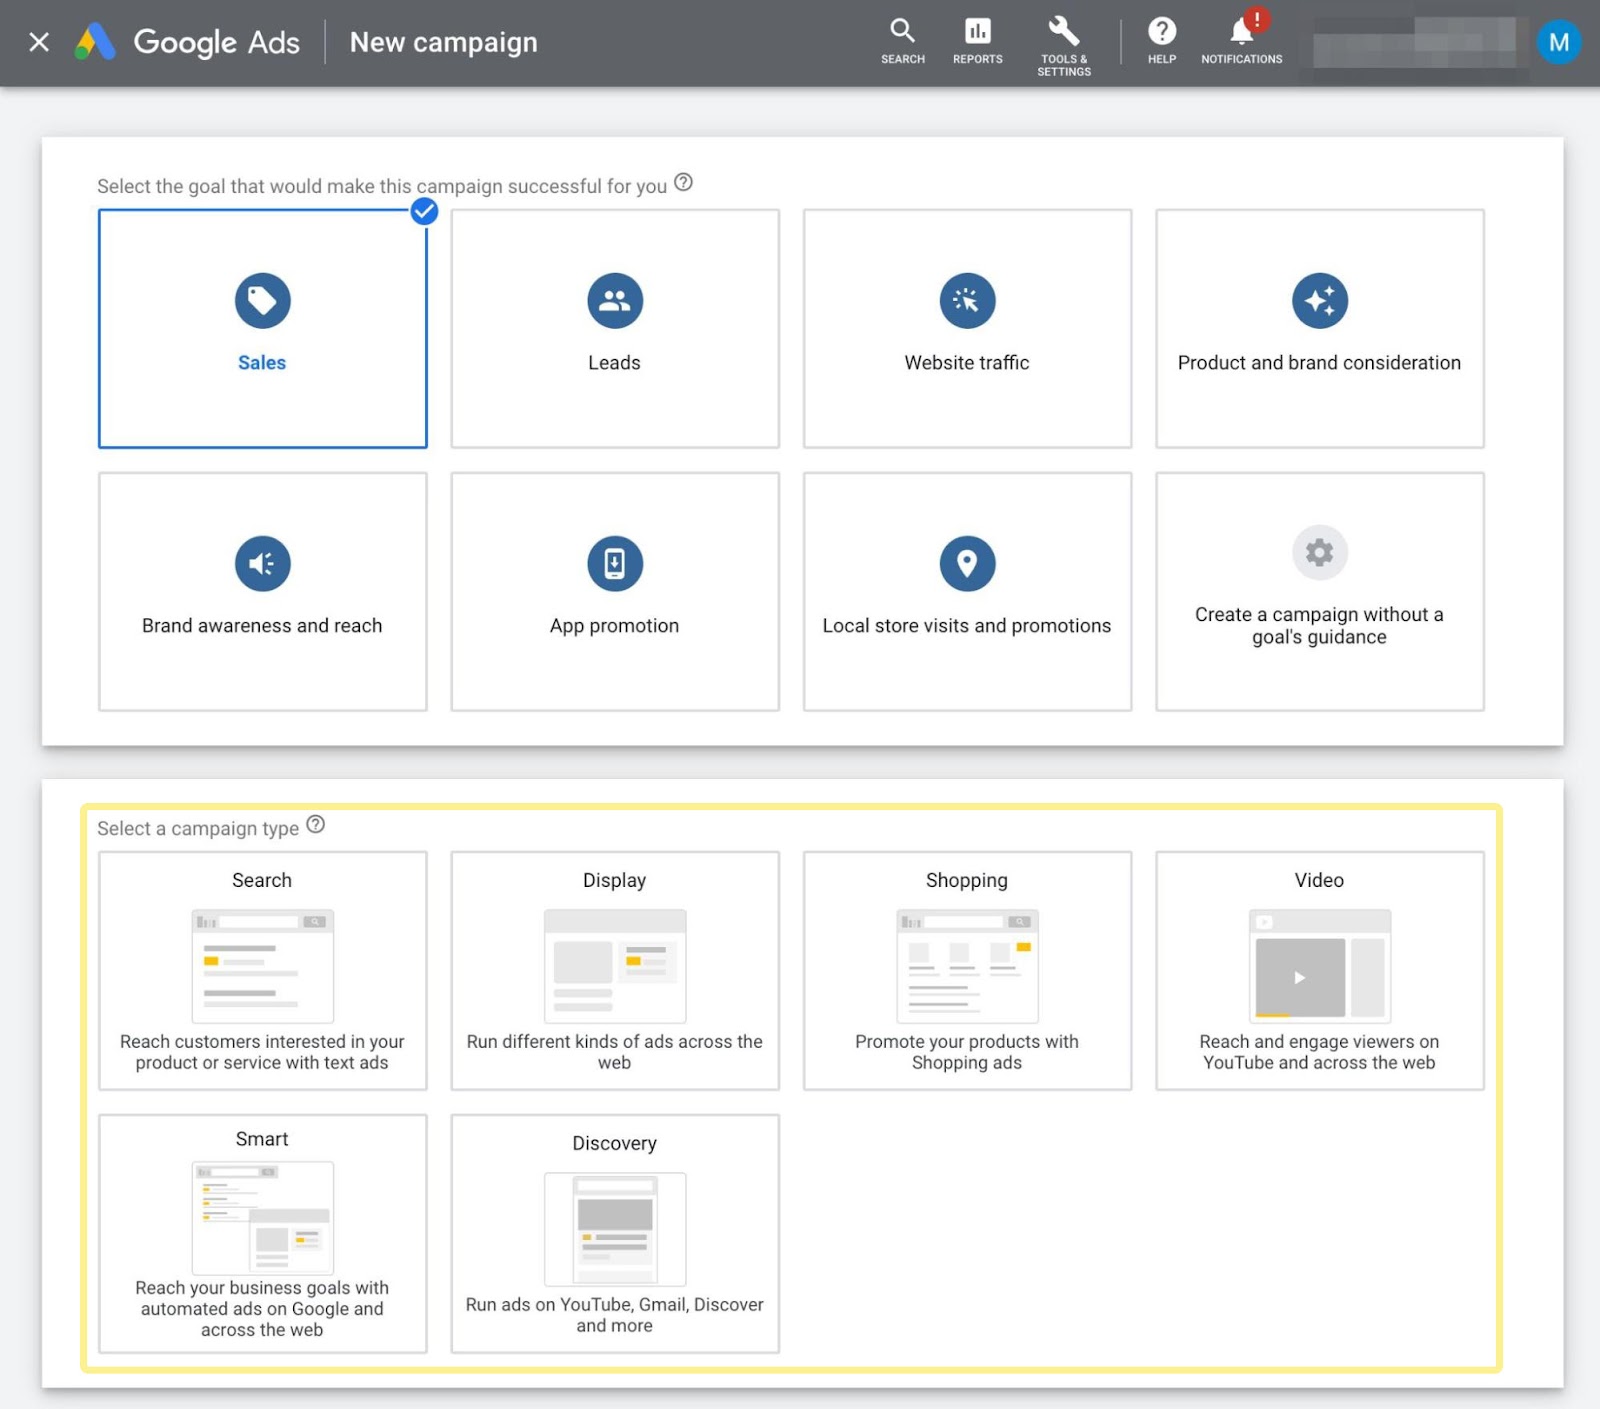Select App promotion goal card
Viewport: 1600px width, 1409px height.
pyautogui.click(x=614, y=591)
